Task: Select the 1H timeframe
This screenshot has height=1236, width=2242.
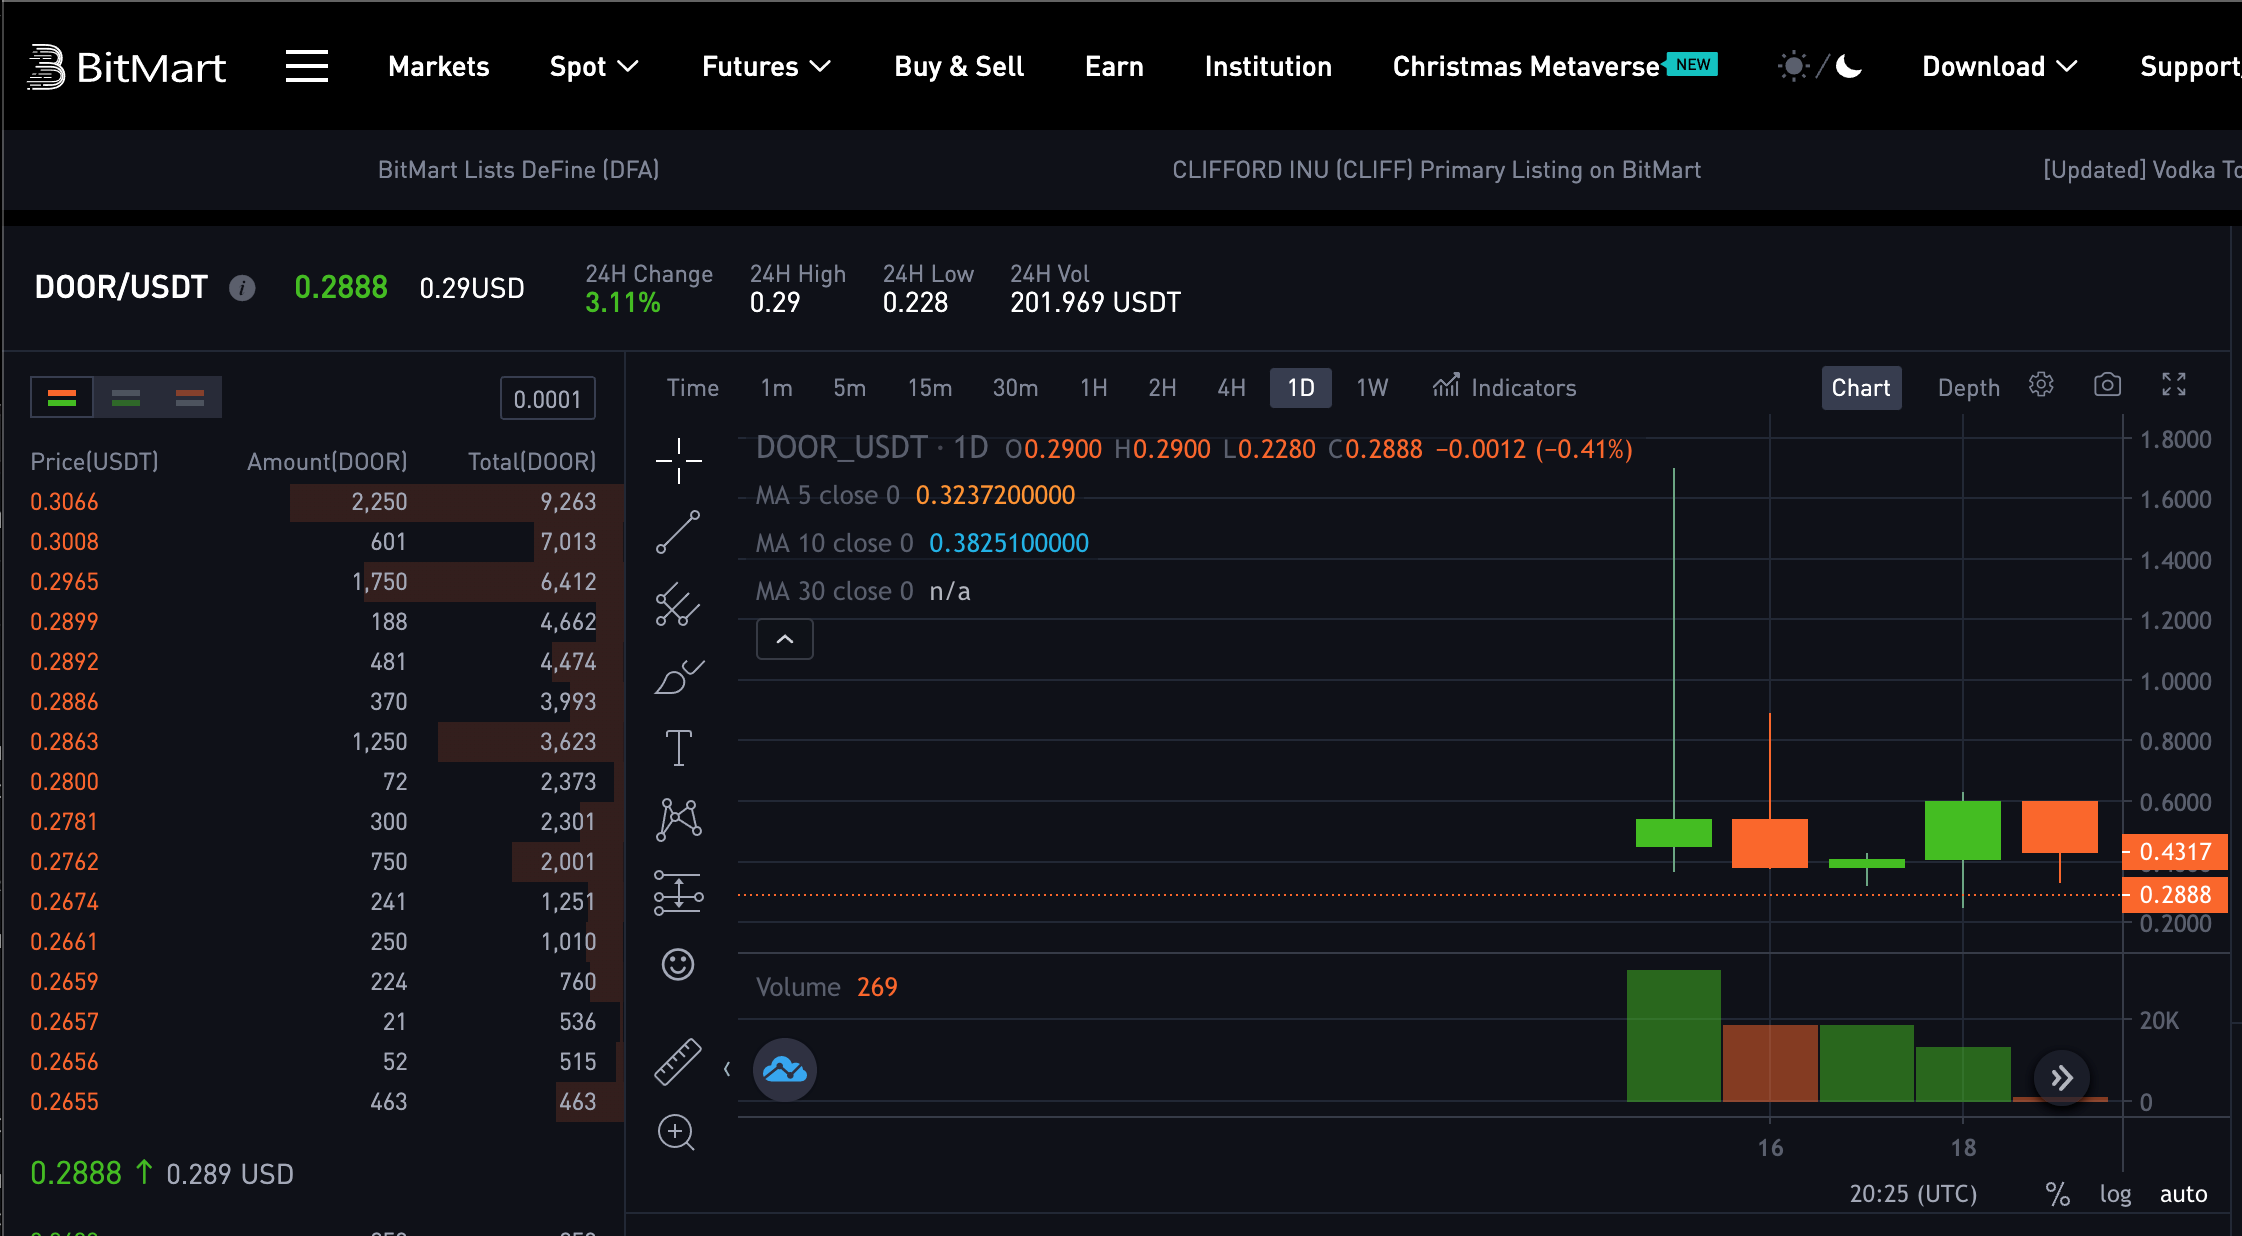Action: pos(1094,388)
